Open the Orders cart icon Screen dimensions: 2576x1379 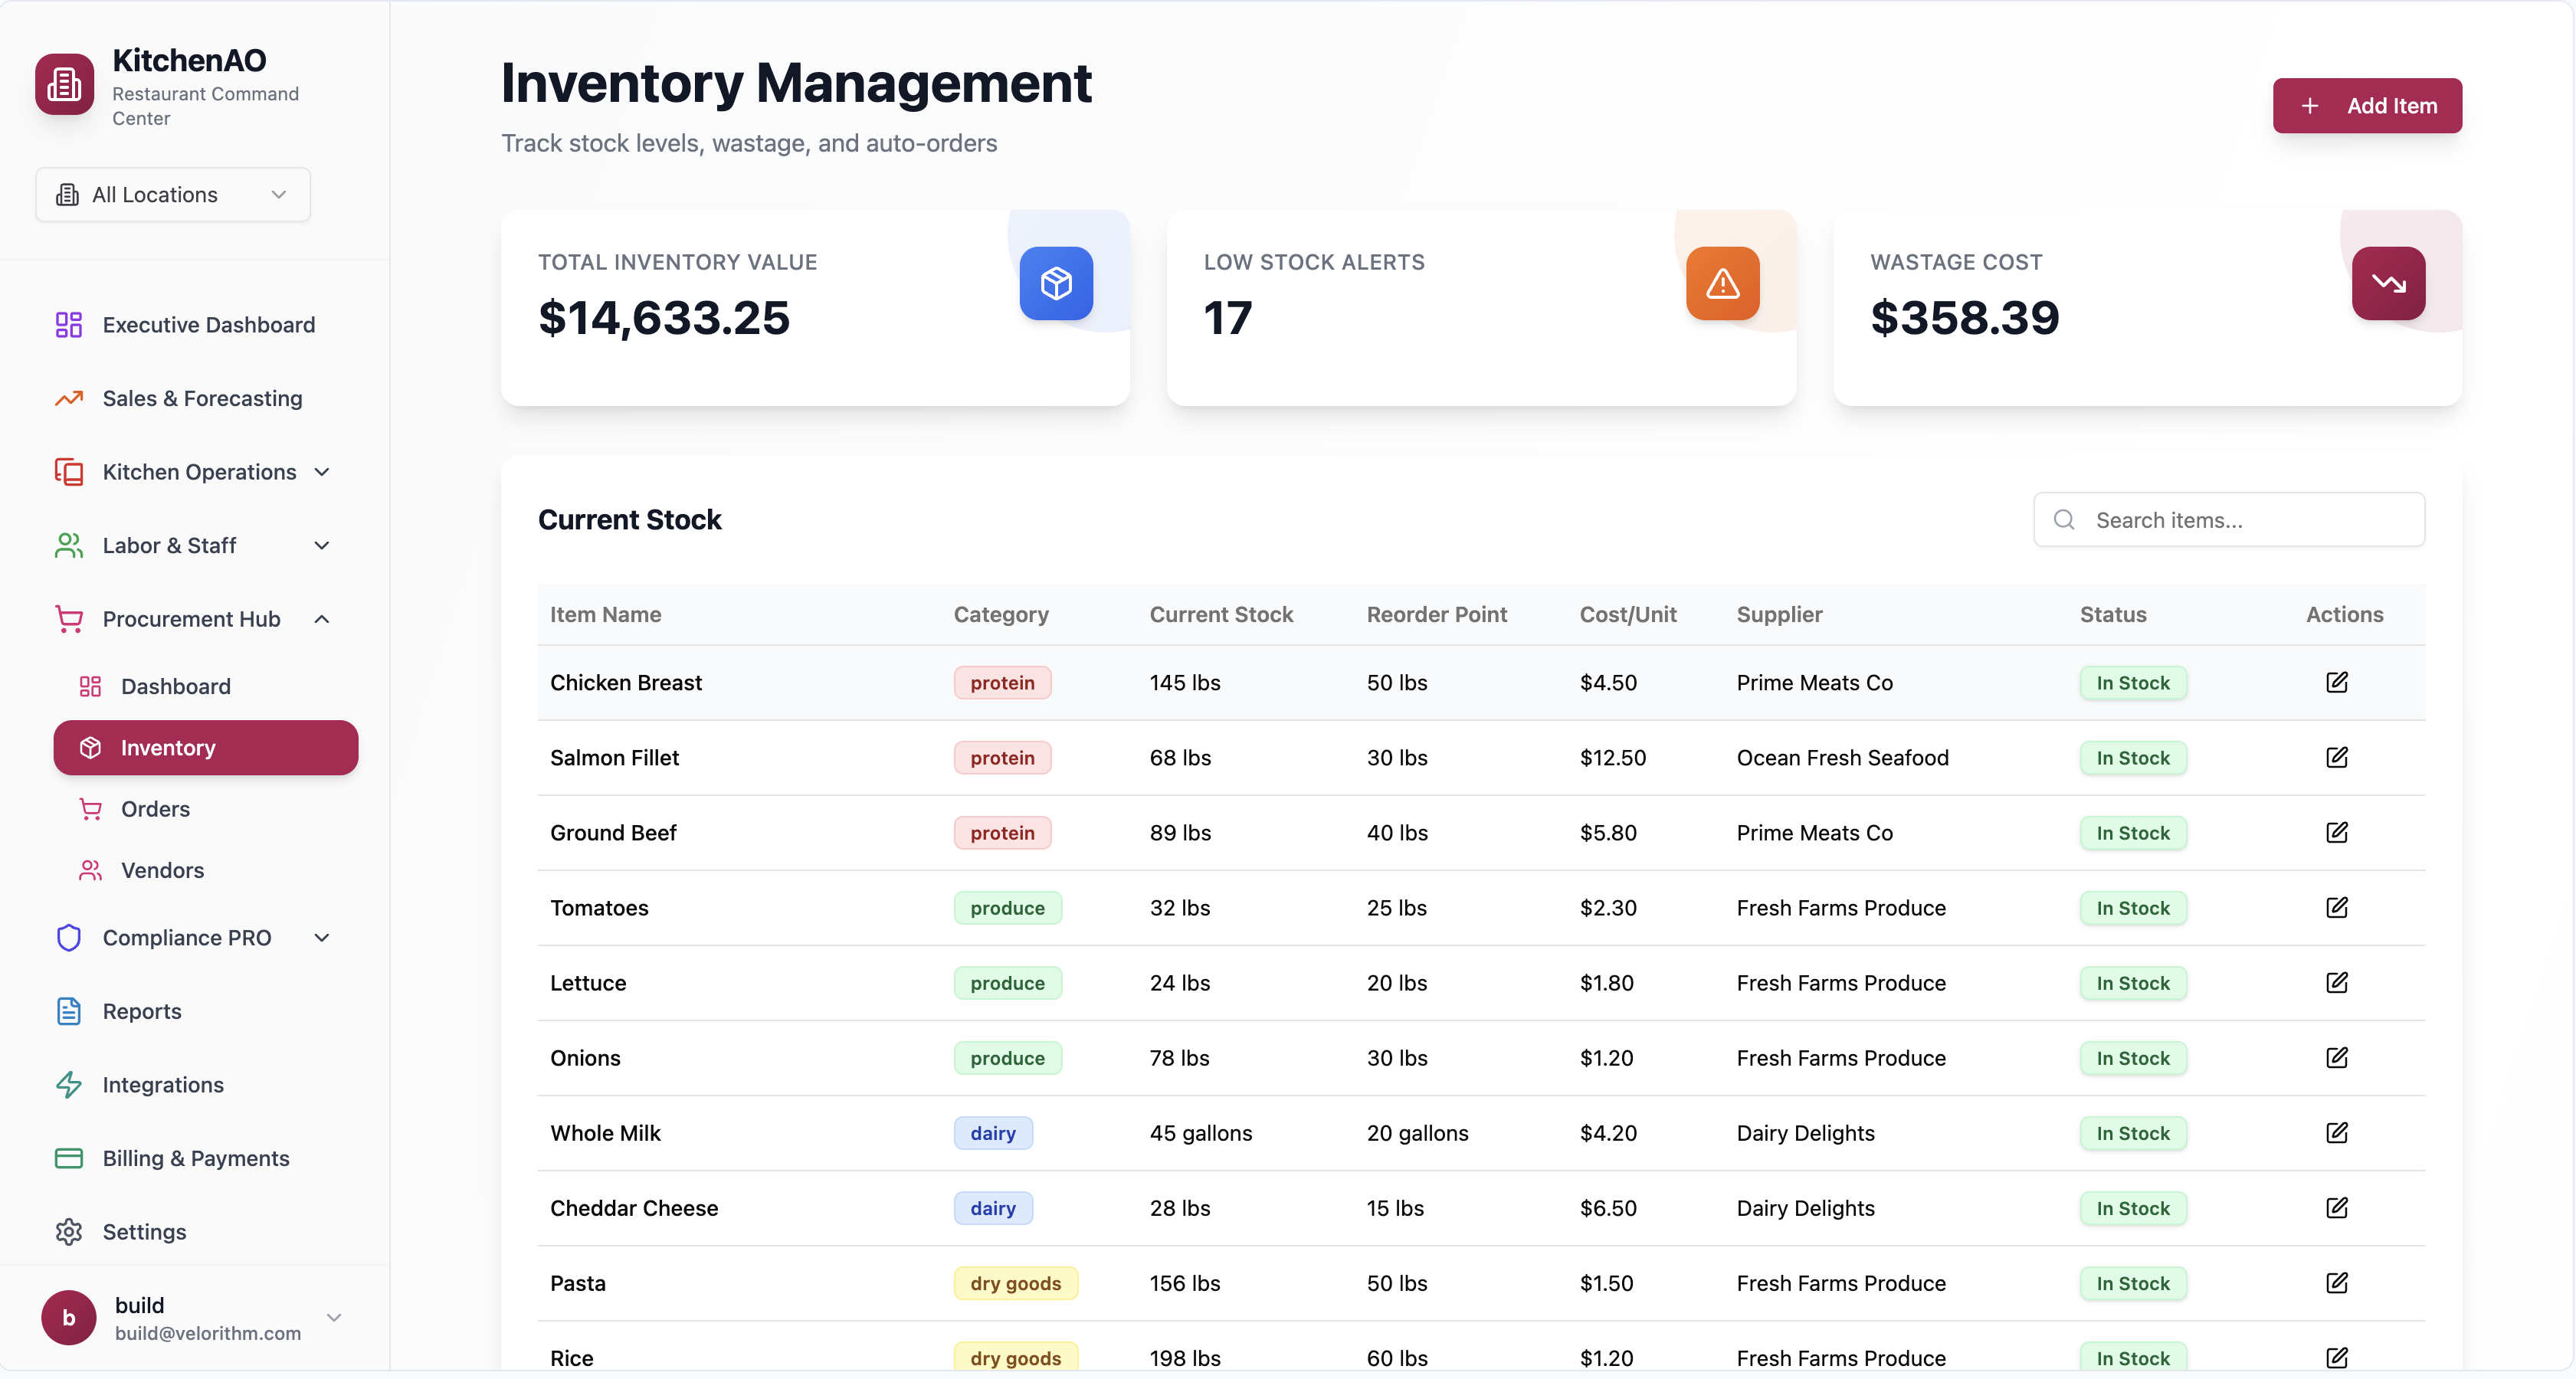pos(91,808)
